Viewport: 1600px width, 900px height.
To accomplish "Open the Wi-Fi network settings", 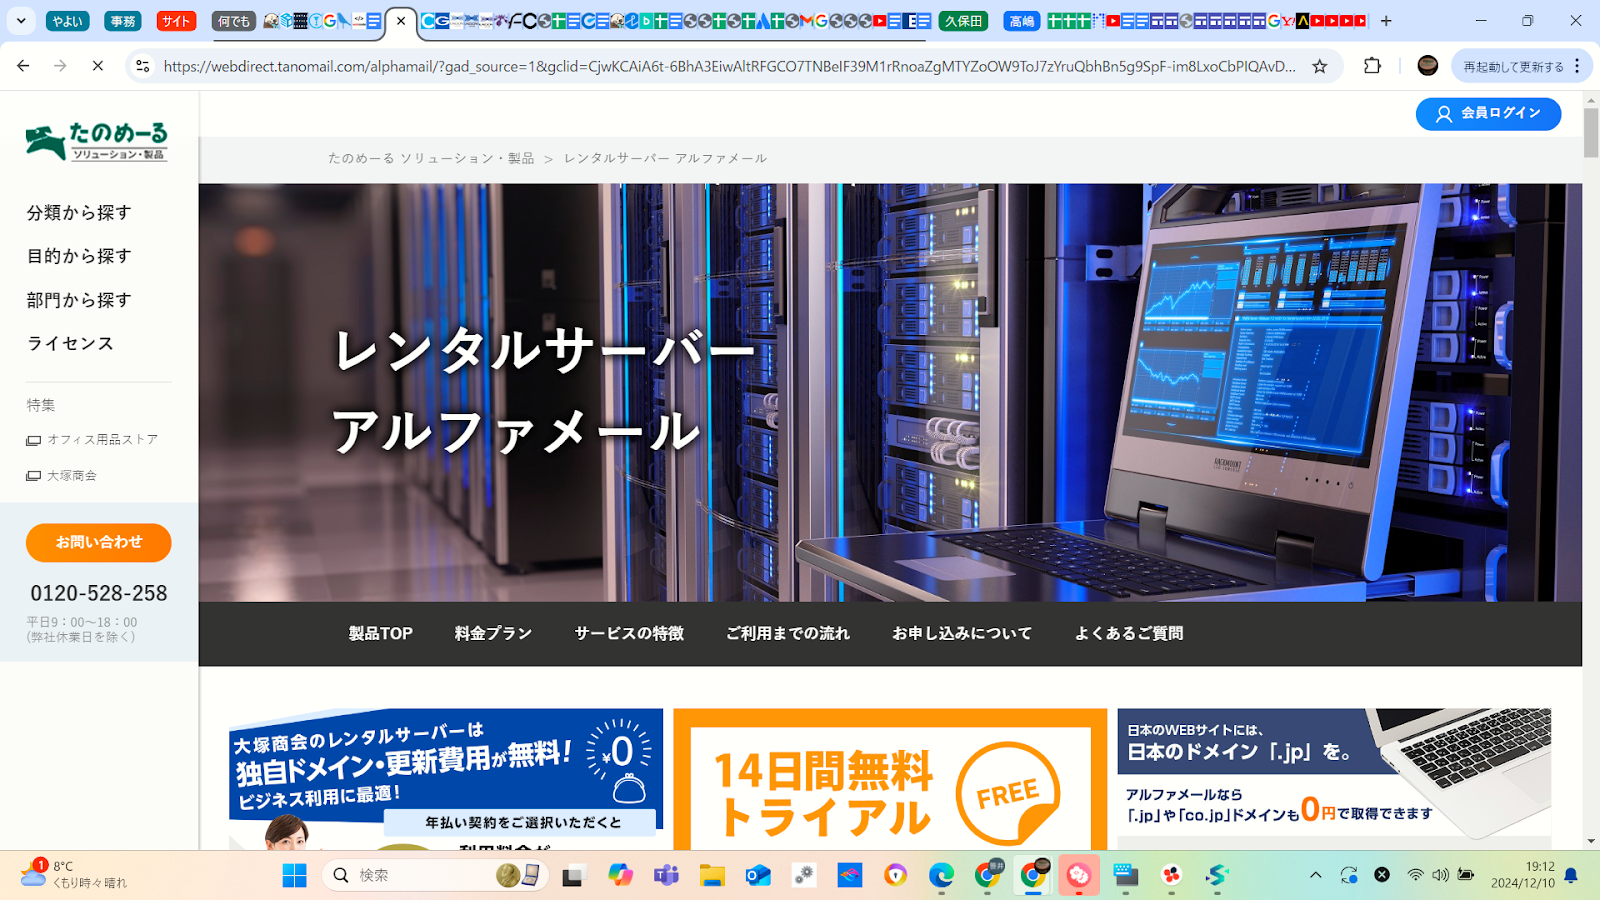I will pos(1415,875).
